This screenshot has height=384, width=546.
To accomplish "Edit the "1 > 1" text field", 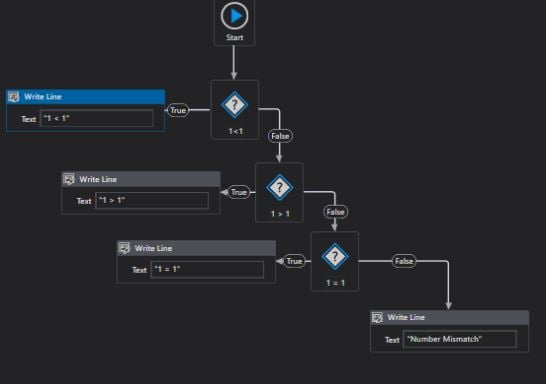I will point(152,201).
